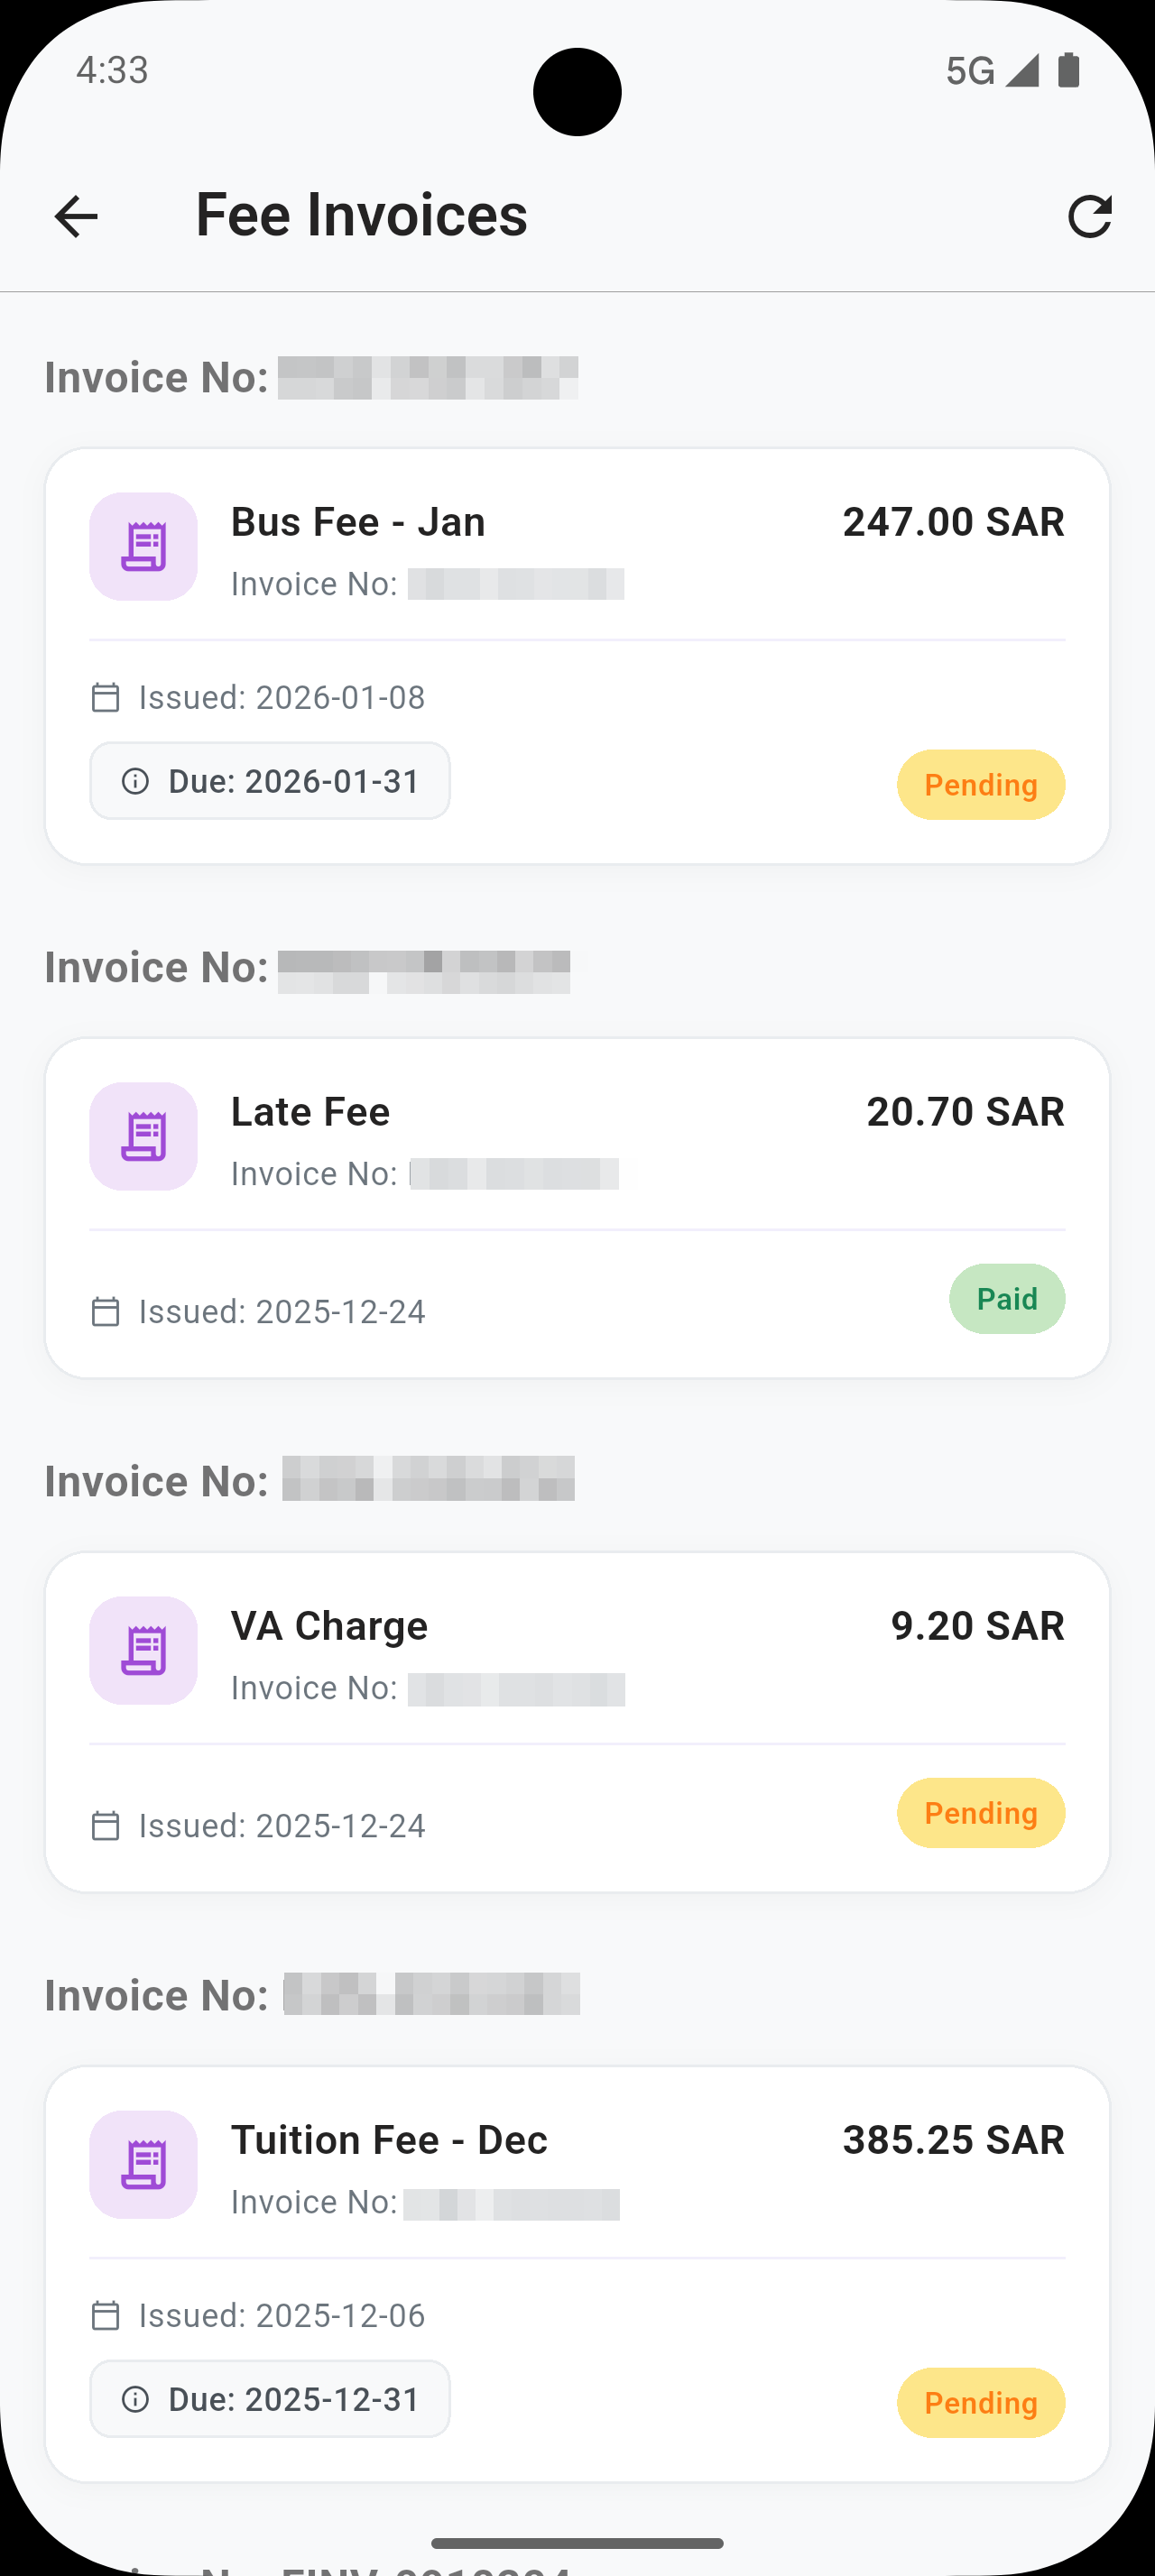This screenshot has height=2576, width=1155.
Task: Tap the calendar icon next to Issued: 2026-01-08
Action: [x=105, y=697]
